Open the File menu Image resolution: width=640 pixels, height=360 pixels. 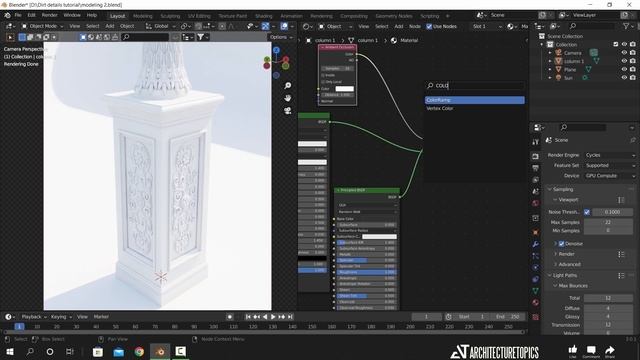pos(18,15)
